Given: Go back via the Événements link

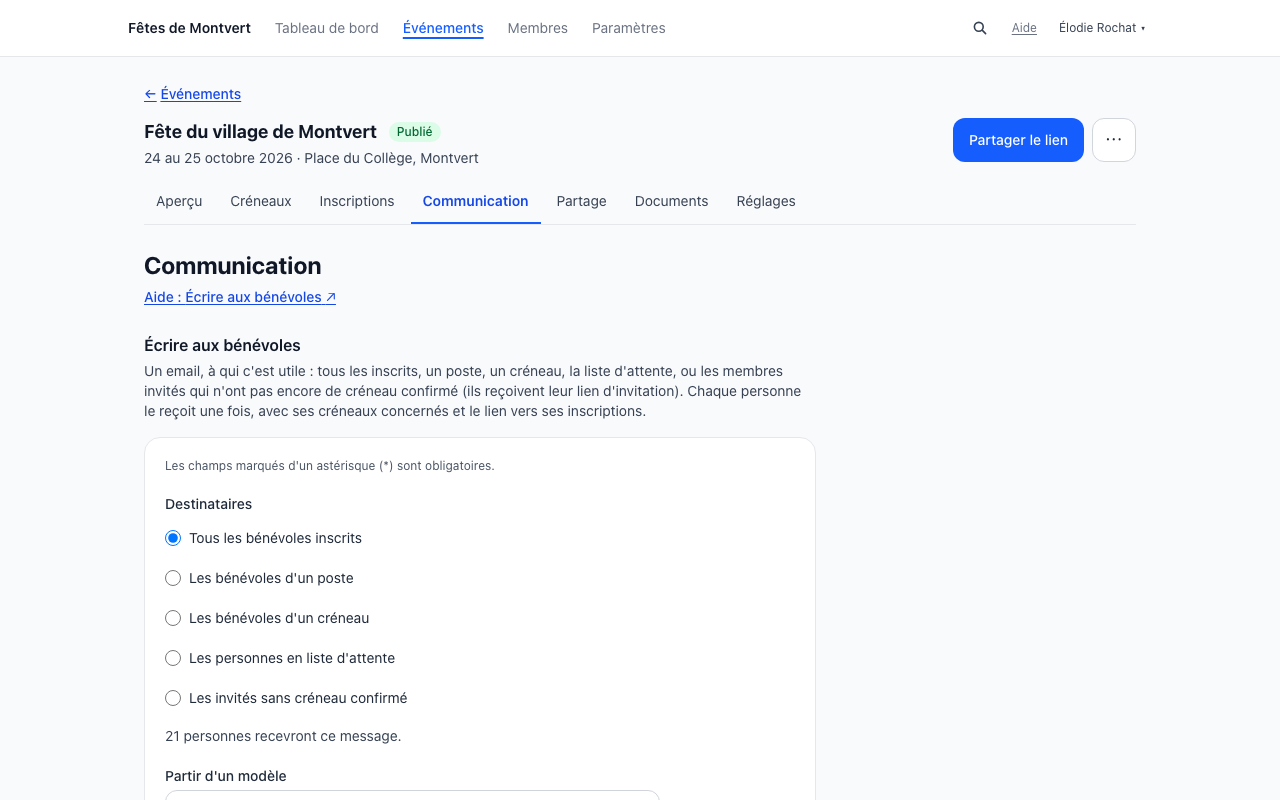Looking at the screenshot, I should coord(193,94).
